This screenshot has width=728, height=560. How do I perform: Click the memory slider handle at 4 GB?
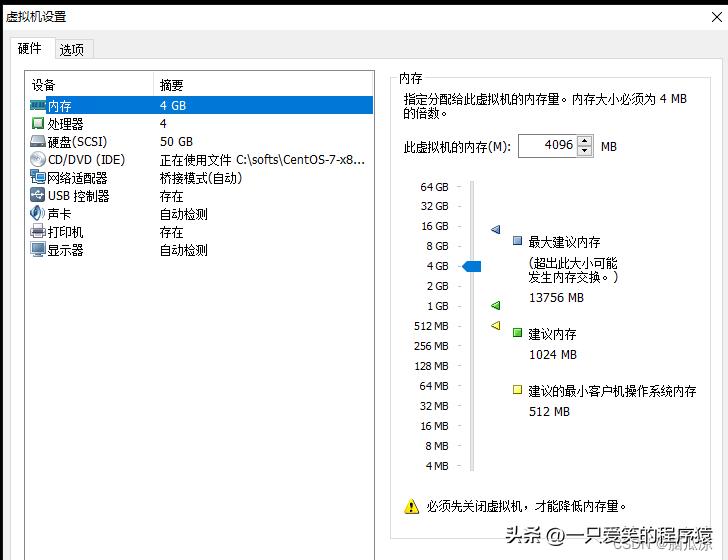click(472, 266)
